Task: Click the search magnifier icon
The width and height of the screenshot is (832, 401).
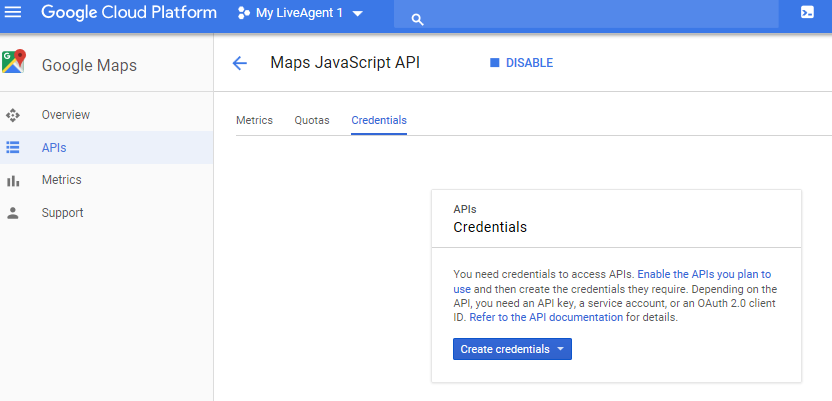Action: [x=418, y=20]
